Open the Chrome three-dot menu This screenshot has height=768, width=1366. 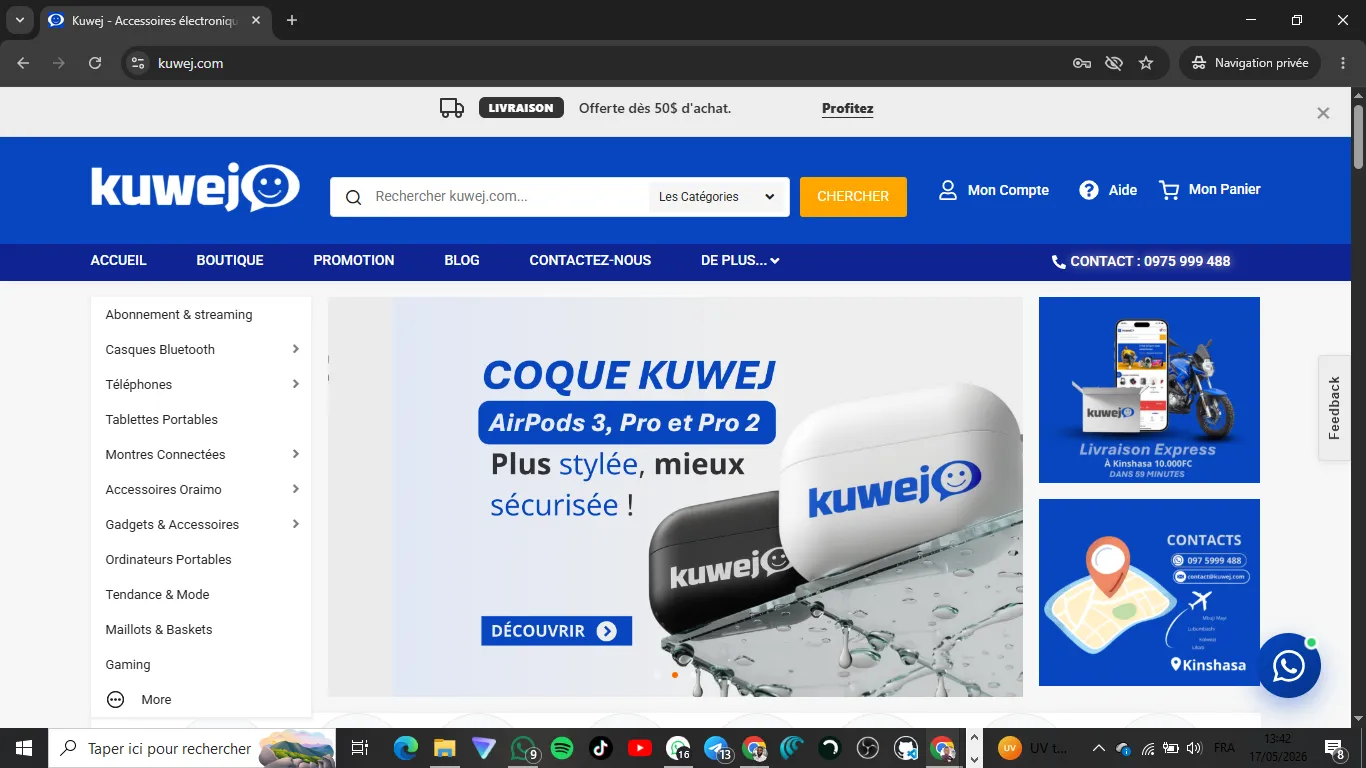point(1342,63)
